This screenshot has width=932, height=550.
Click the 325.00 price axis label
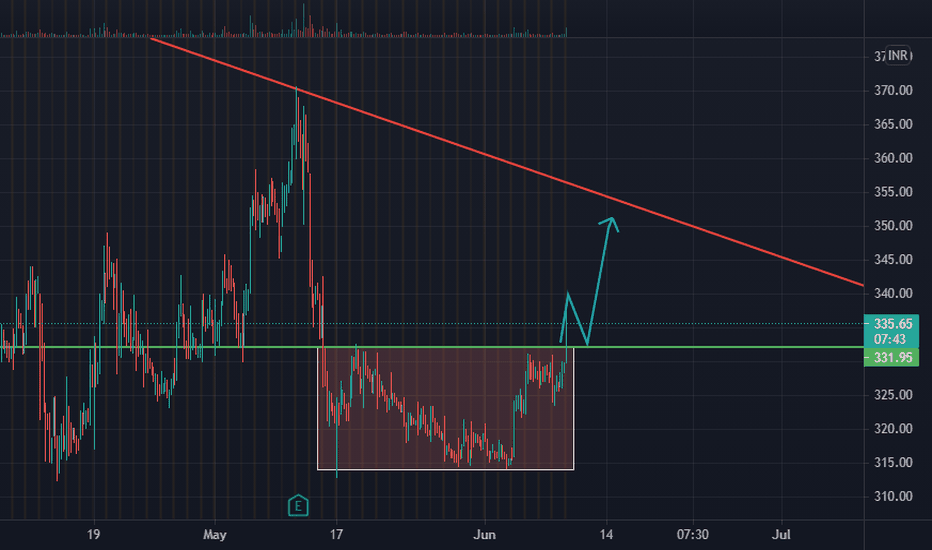(x=893, y=395)
